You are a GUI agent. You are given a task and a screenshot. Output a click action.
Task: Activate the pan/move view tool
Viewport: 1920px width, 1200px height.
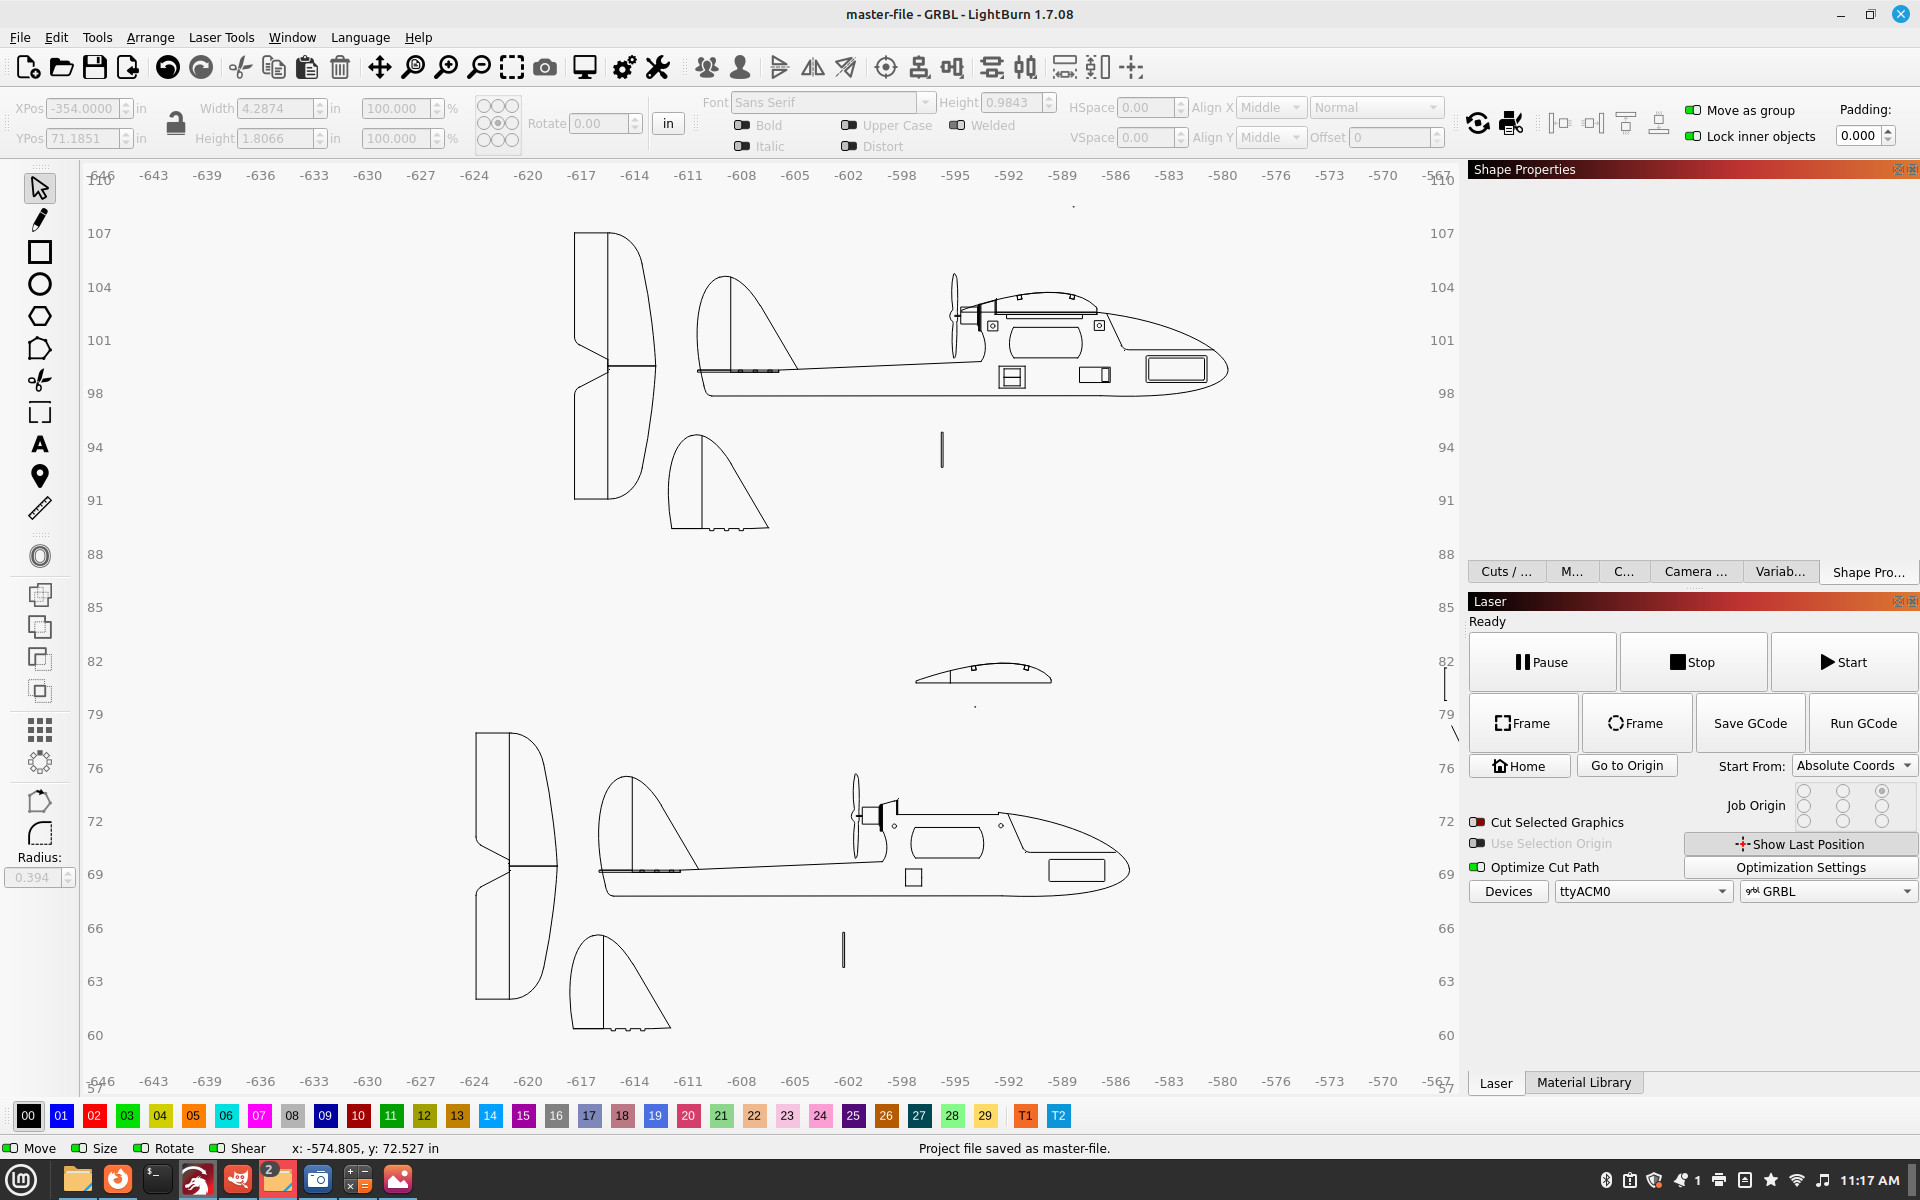click(380, 67)
